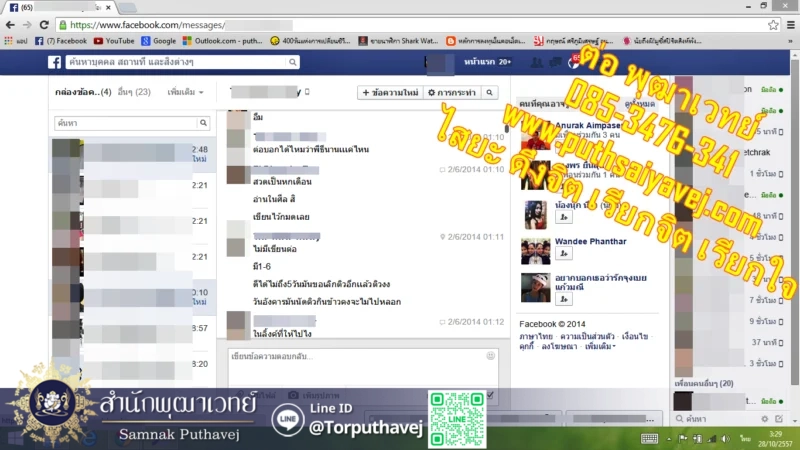
Task: Open the friend requests icon
Action: click(x=536, y=62)
